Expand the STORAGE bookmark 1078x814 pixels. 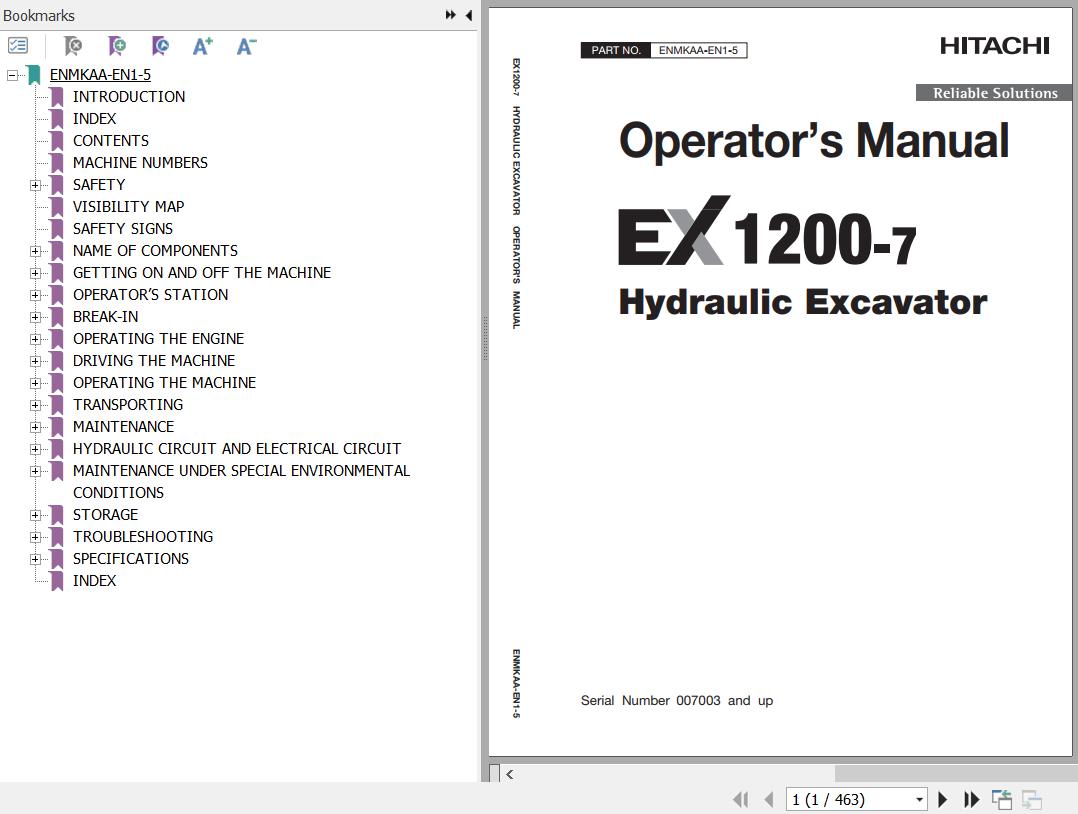pos(35,515)
